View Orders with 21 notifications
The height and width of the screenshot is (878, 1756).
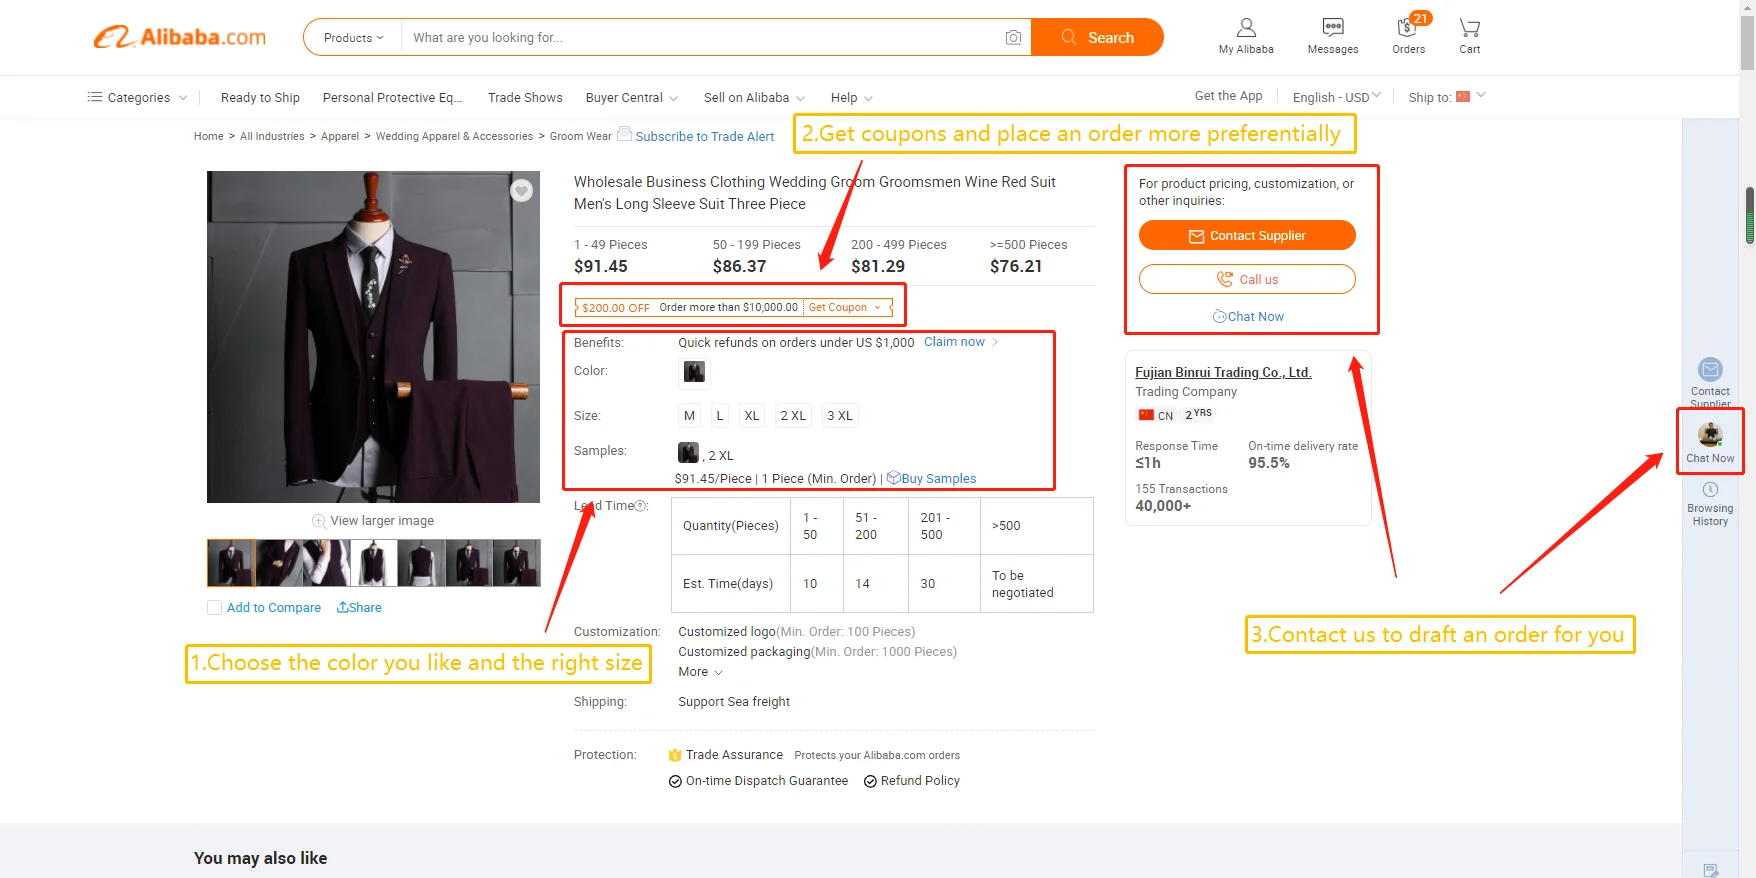click(1409, 36)
